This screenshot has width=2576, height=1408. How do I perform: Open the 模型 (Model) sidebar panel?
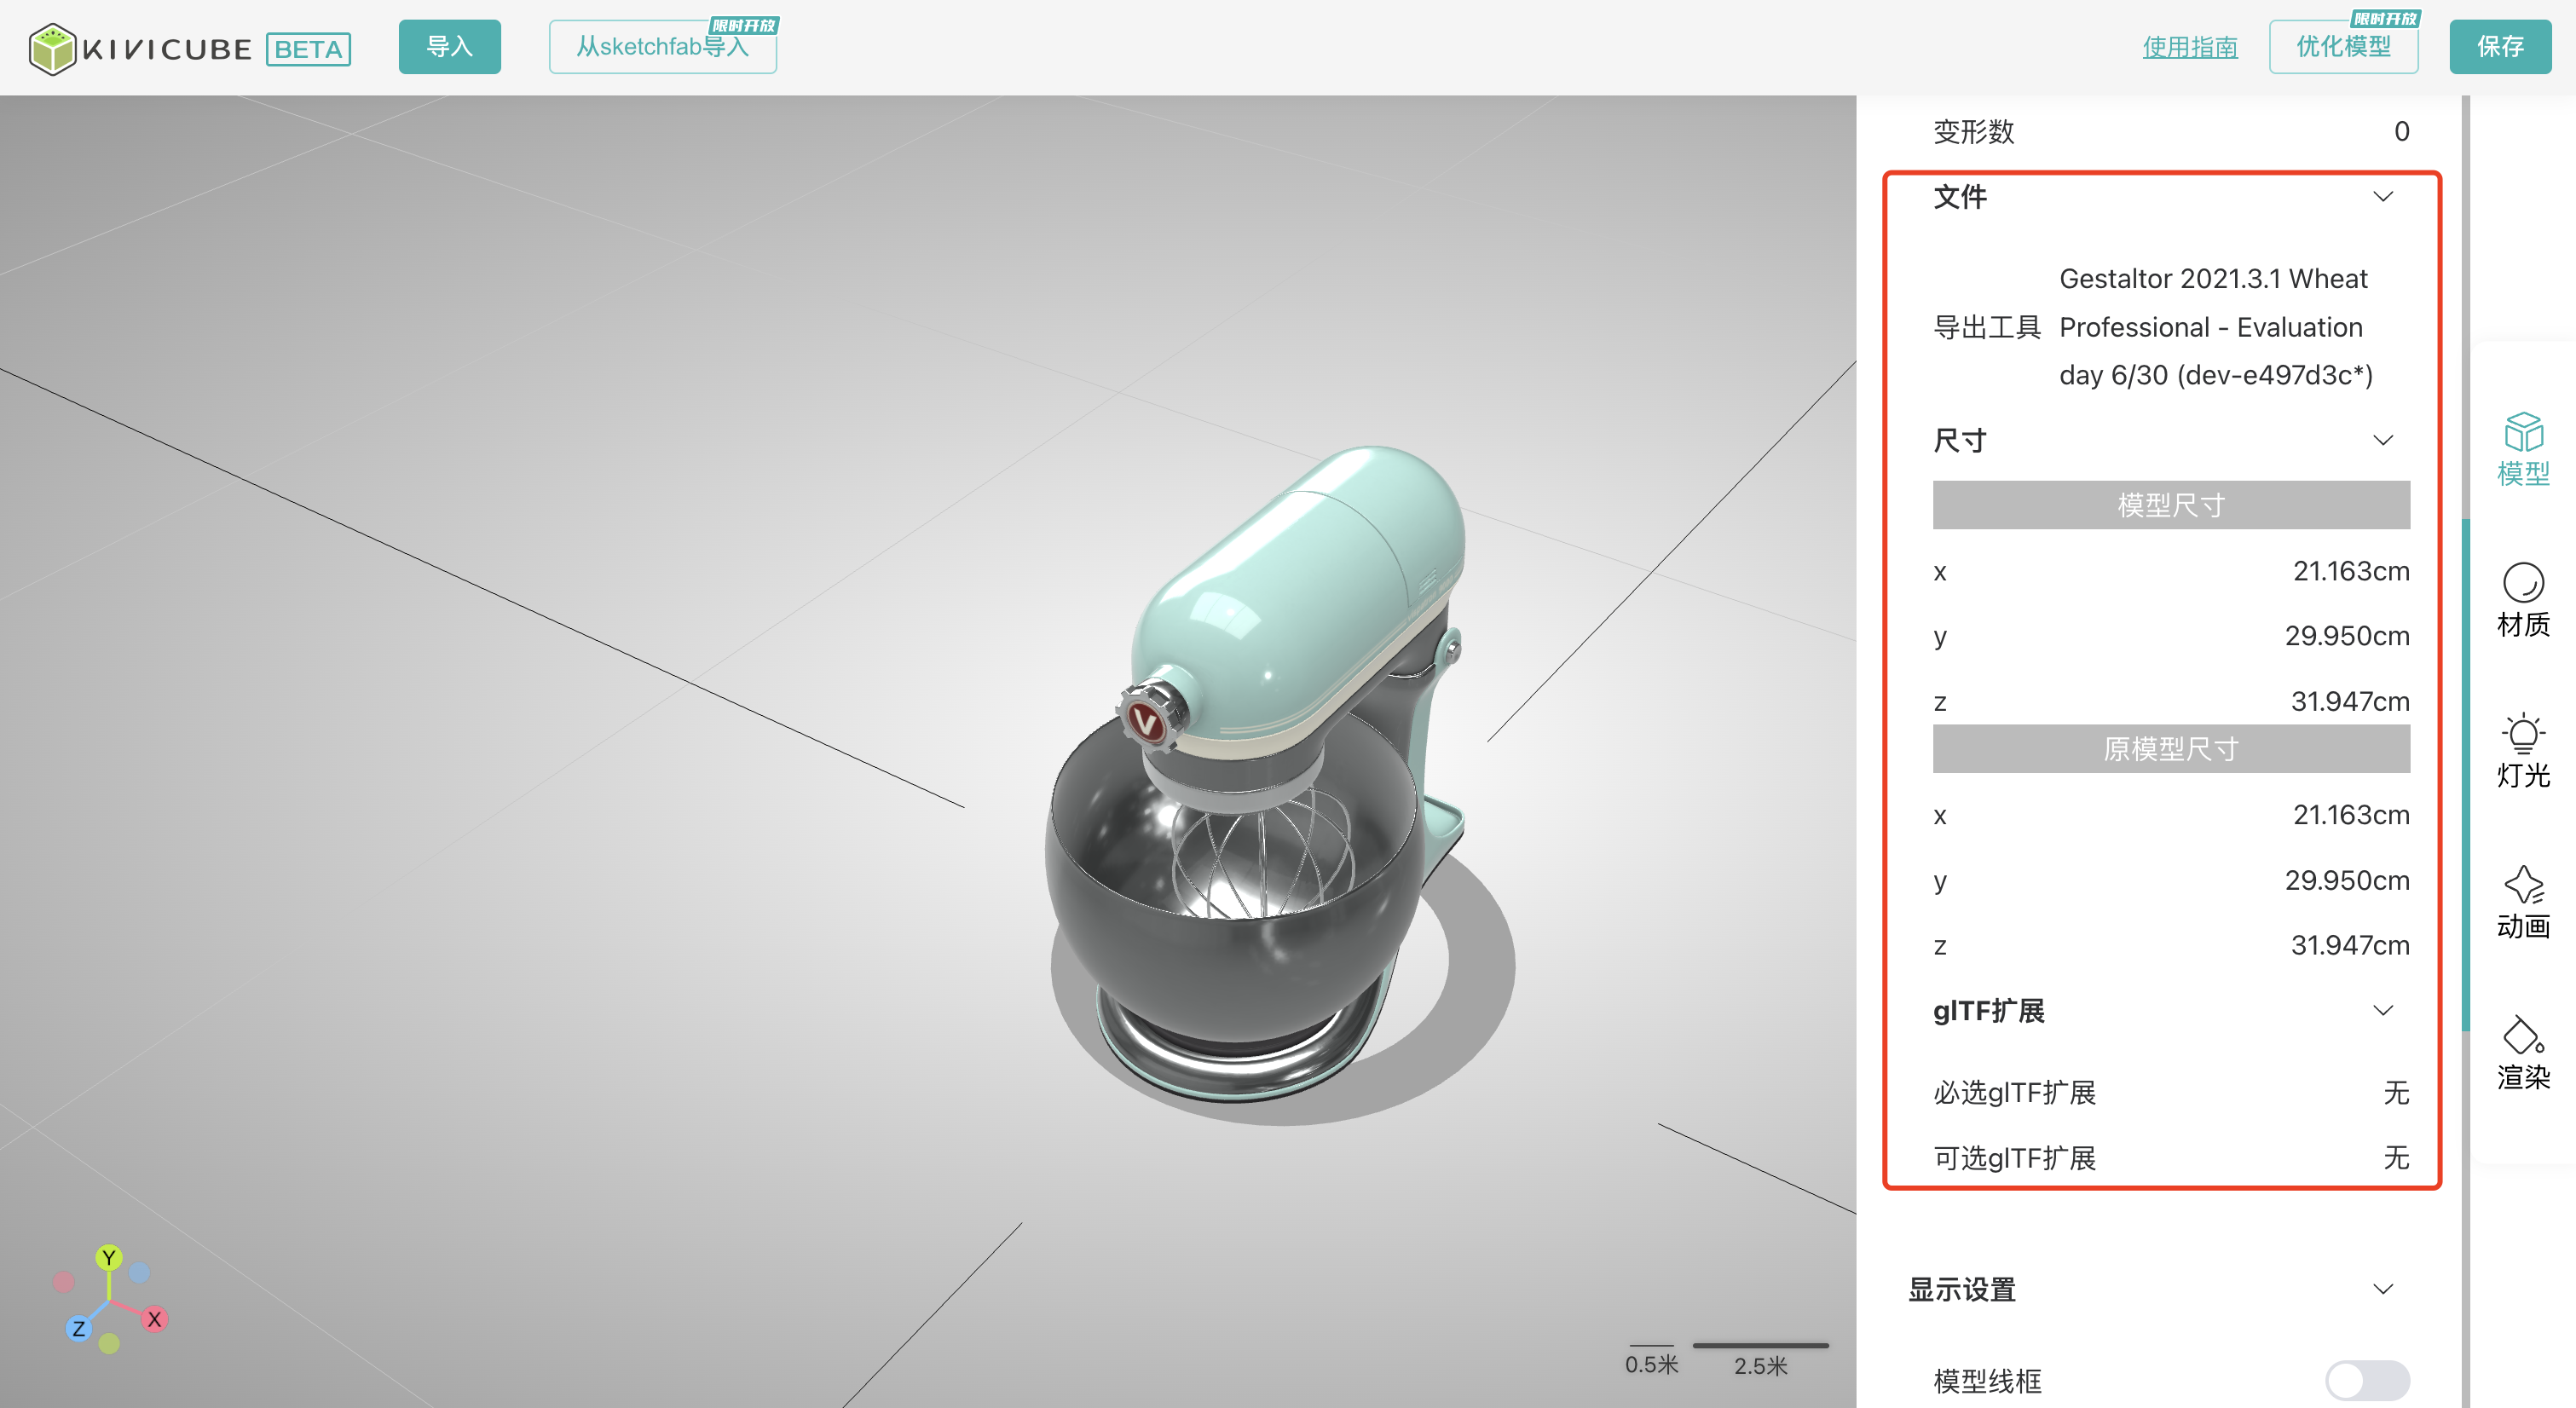coord(2522,449)
